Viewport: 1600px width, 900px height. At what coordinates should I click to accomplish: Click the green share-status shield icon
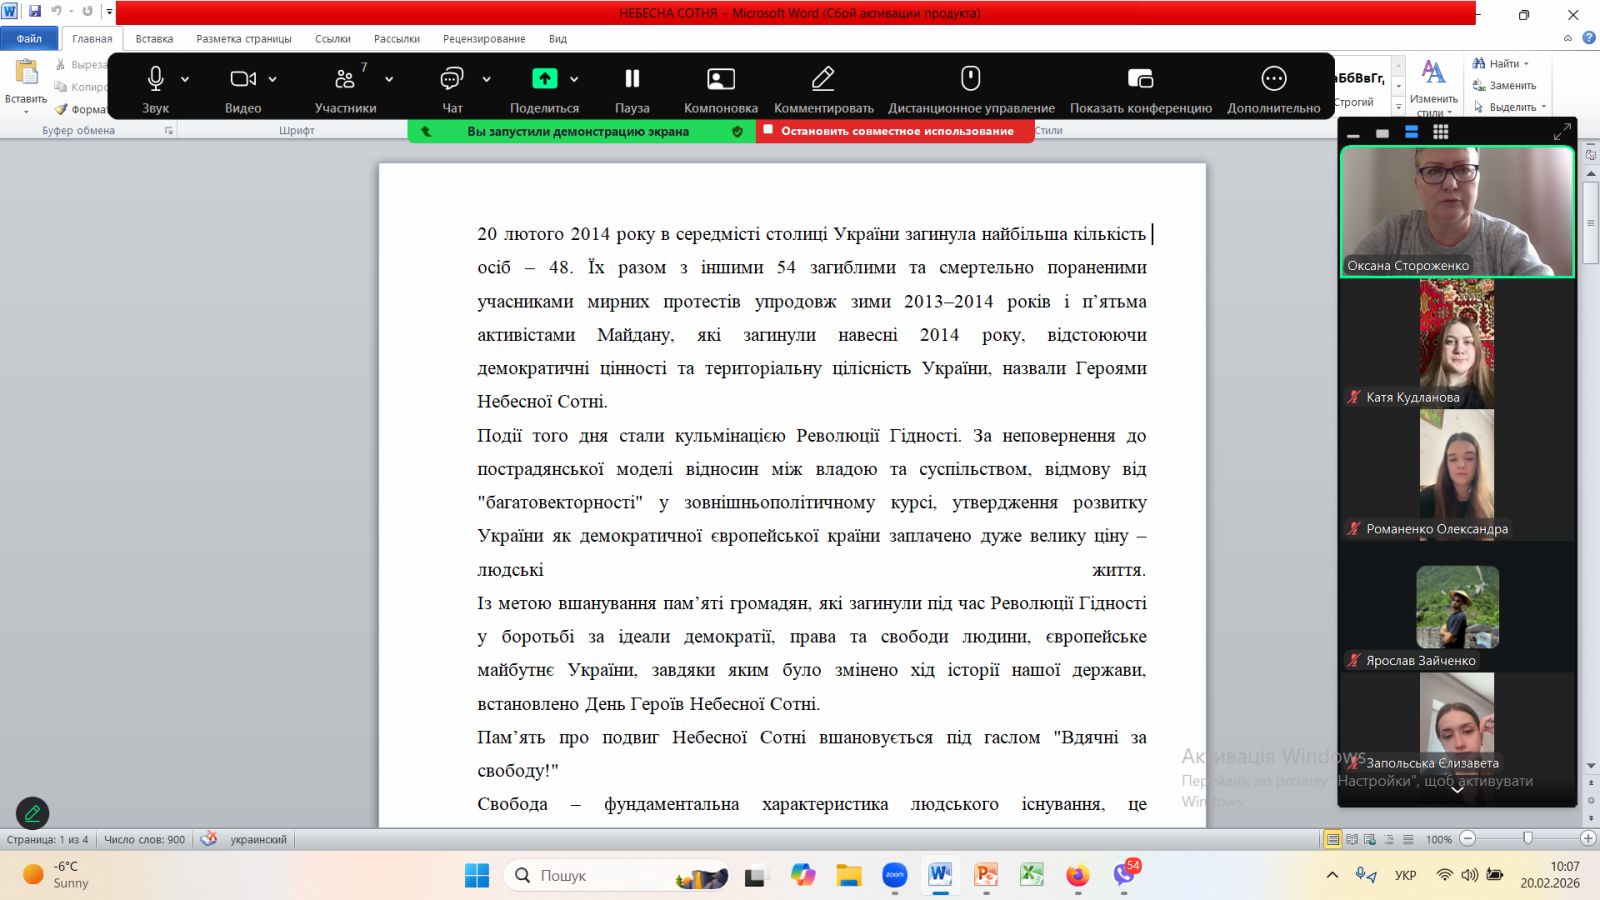pyautogui.click(x=737, y=131)
